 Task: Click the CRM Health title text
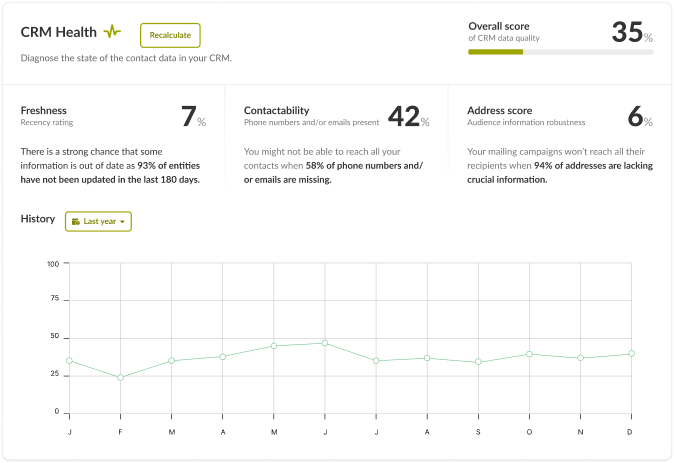coord(59,33)
